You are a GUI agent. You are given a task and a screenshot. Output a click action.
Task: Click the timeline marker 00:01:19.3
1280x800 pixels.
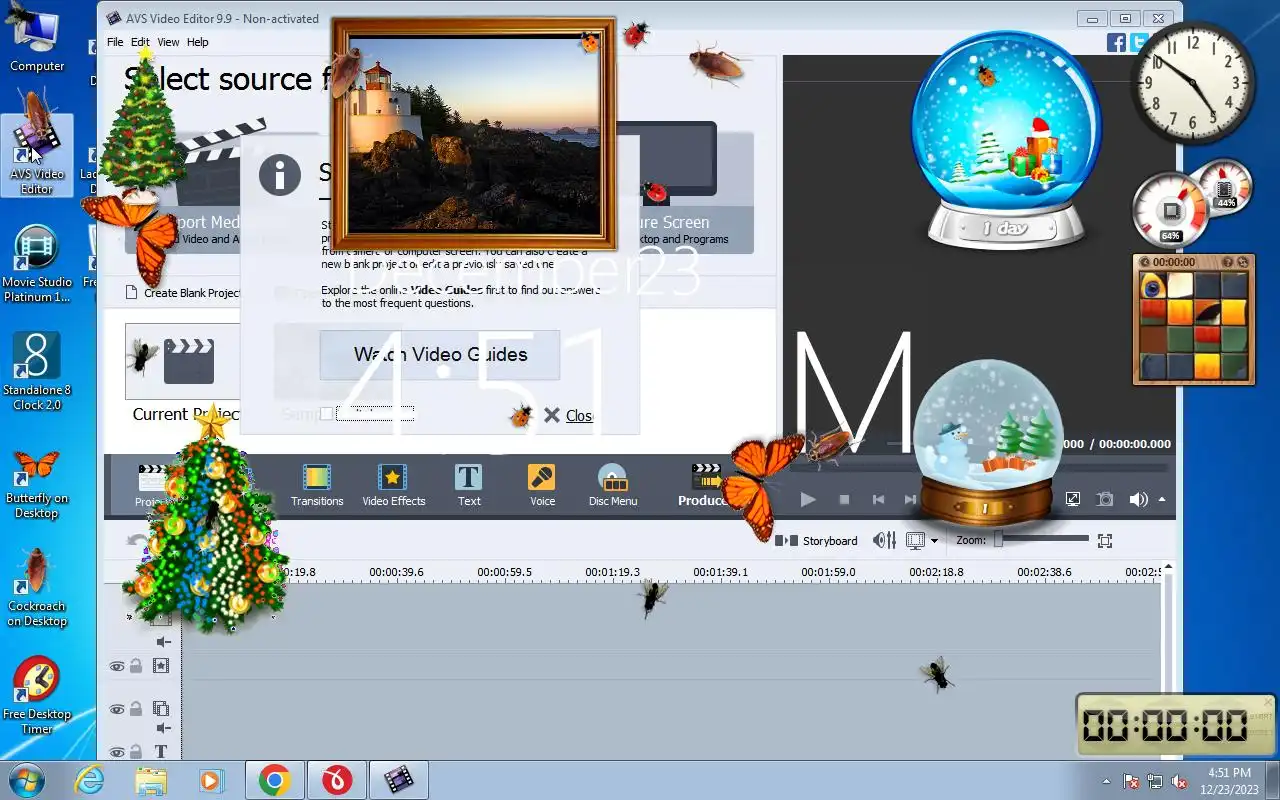[x=613, y=572]
